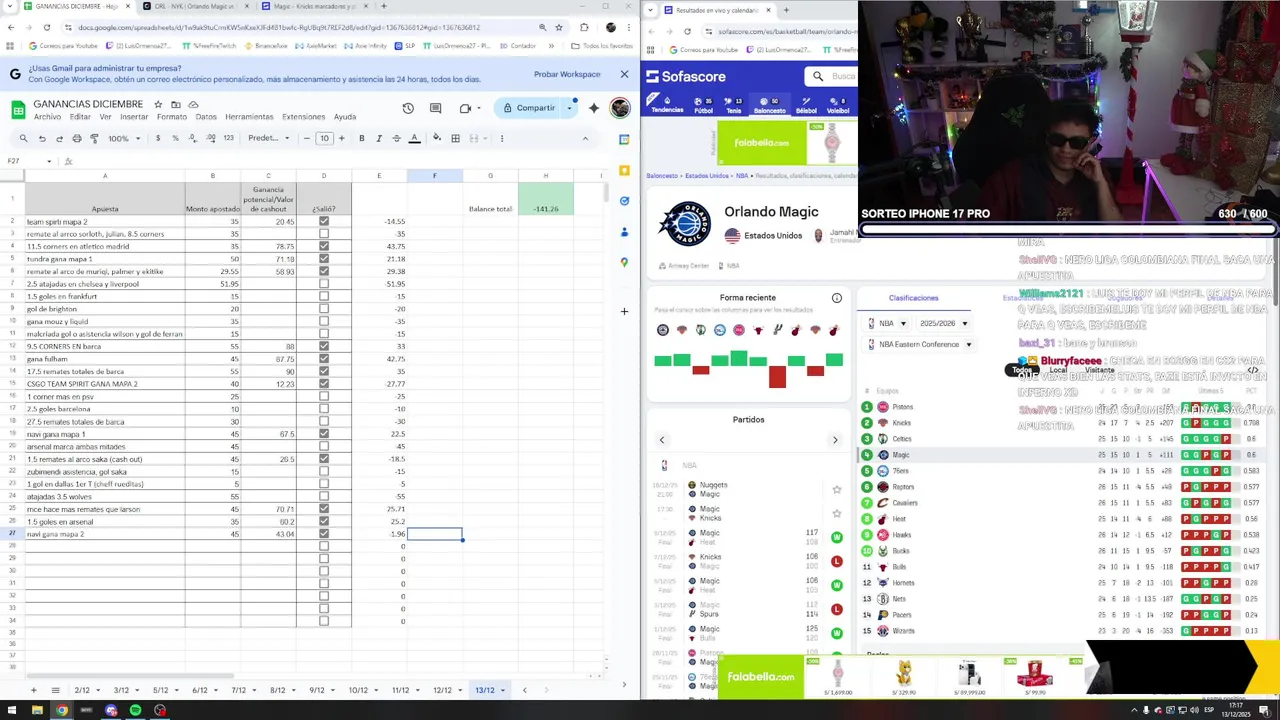1280x720 pixels.
Task: Open the Formato menu
Action: 172,117
